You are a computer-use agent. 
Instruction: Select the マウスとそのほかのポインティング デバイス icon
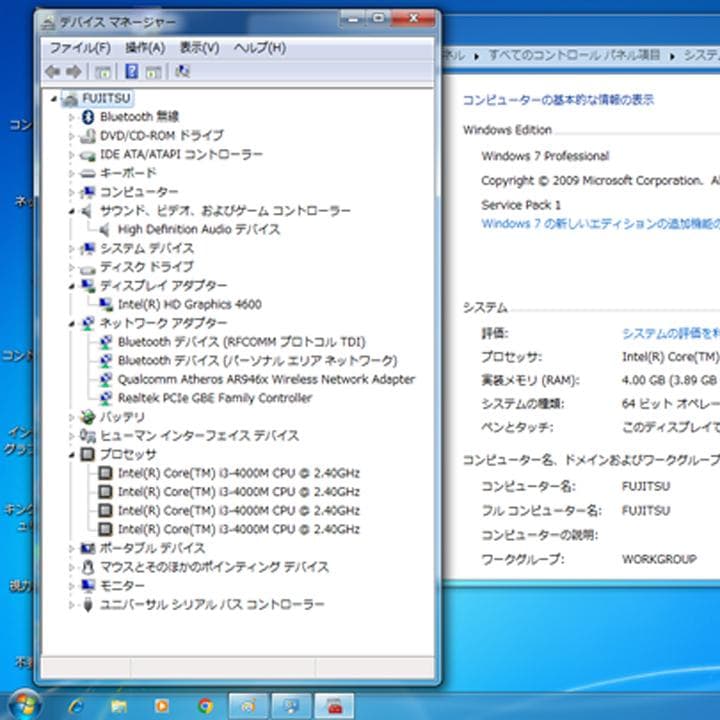point(87,567)
